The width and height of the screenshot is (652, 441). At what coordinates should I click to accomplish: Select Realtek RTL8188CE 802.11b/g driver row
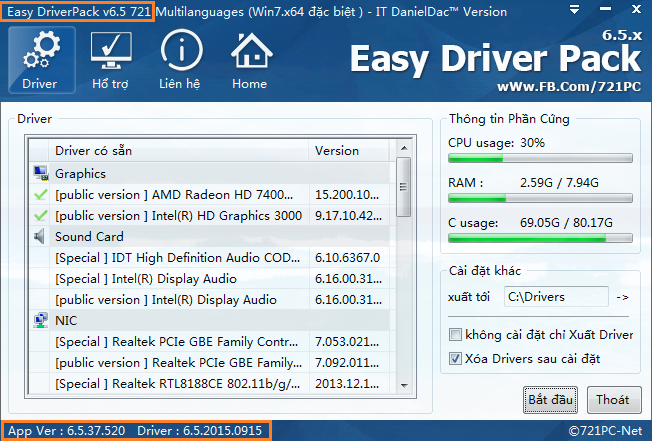tap(210, 383)
